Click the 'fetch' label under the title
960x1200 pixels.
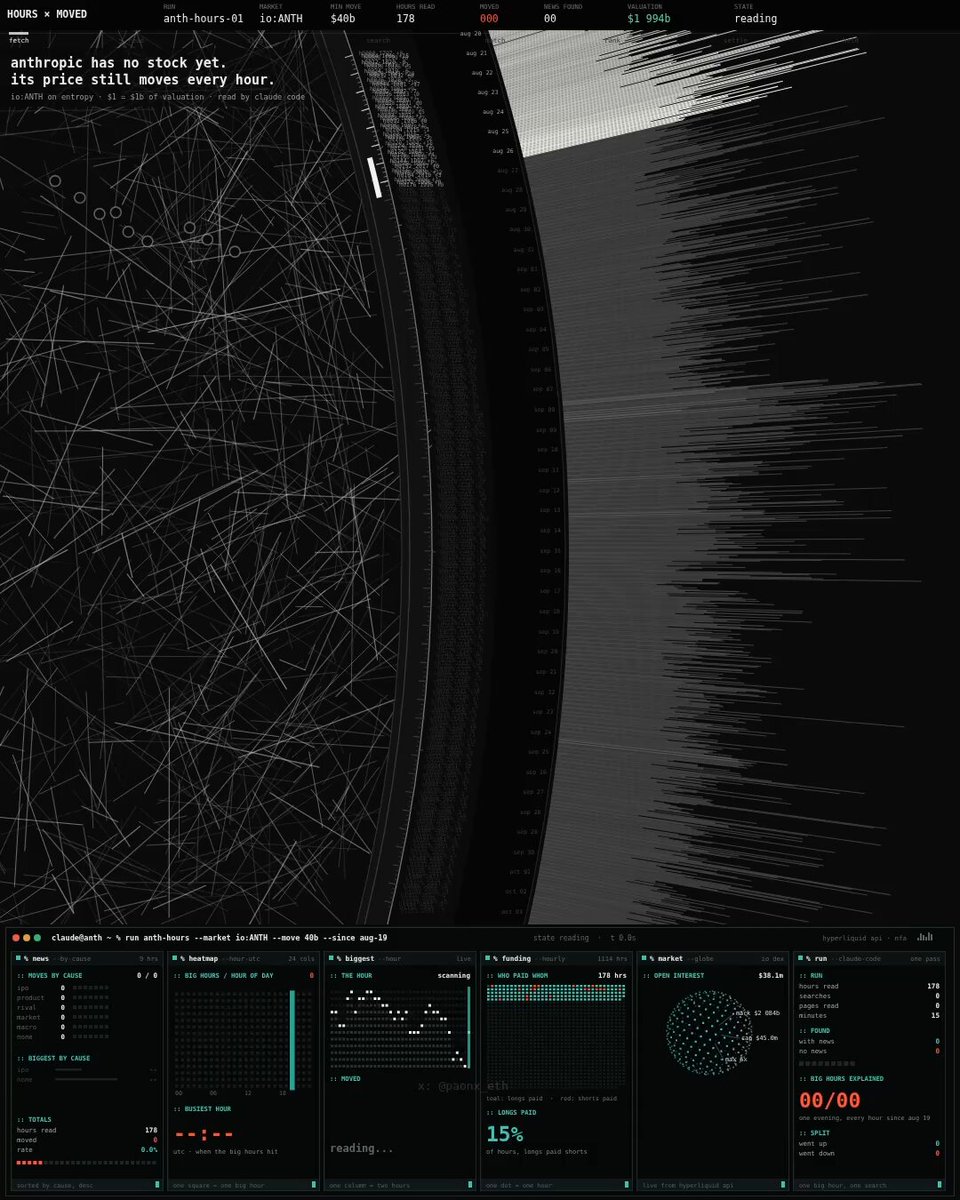[x=19, y=40]
